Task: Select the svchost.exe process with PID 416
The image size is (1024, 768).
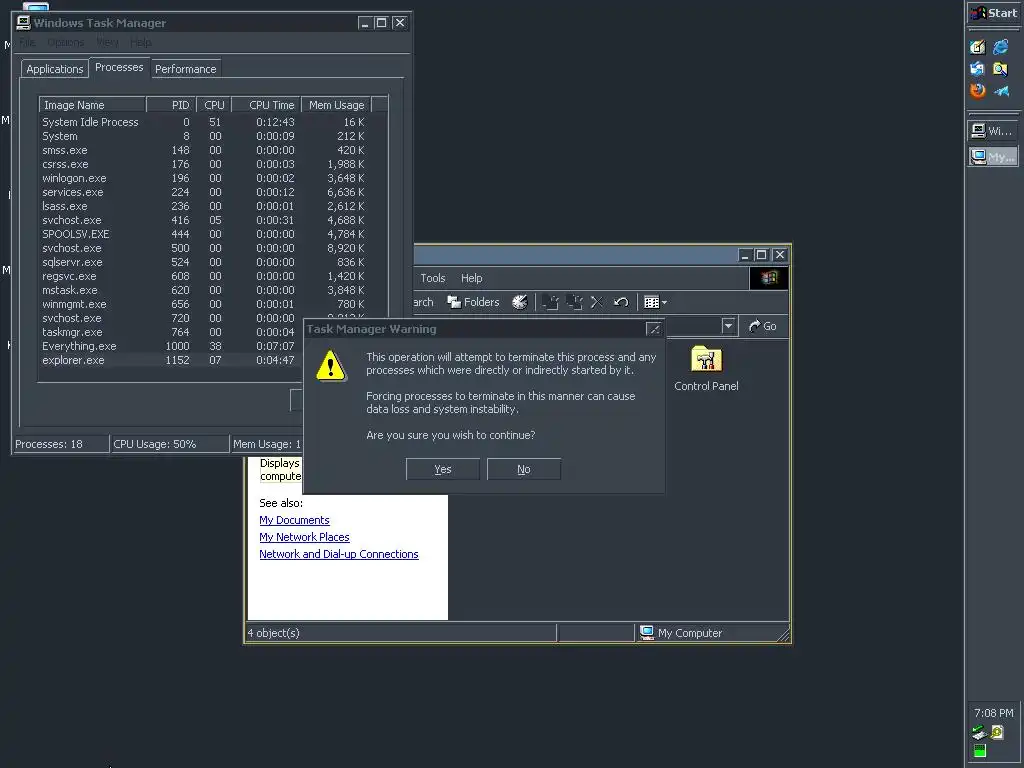Action: pos(204,221)
